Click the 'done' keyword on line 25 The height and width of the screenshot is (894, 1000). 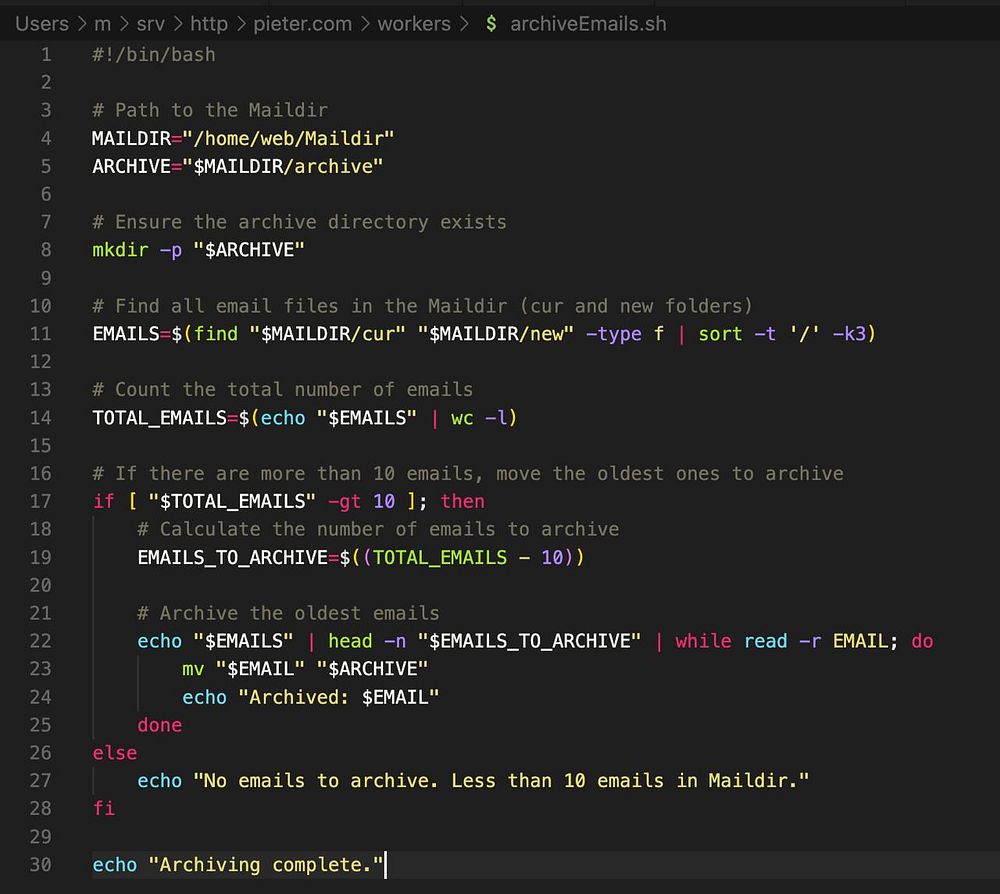pos(159,726)
